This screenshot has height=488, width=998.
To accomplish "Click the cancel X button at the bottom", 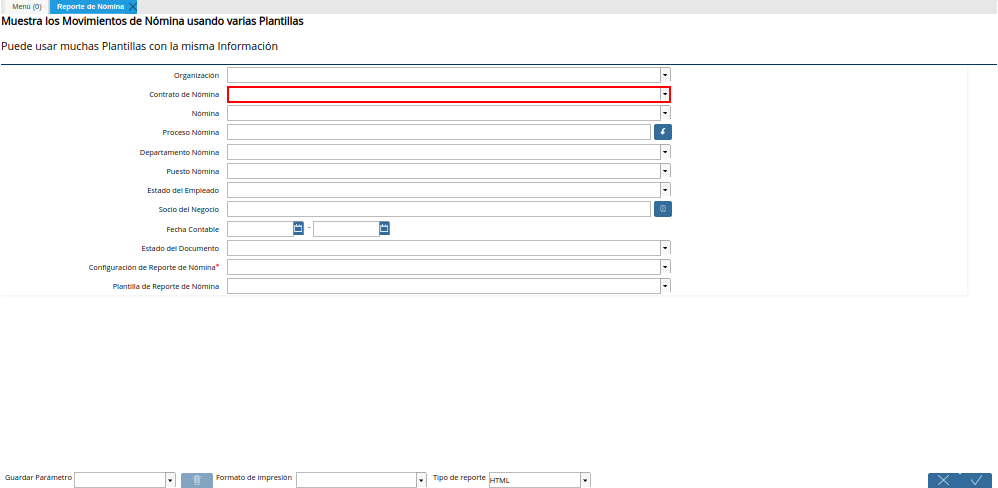I will coord(943,480).
